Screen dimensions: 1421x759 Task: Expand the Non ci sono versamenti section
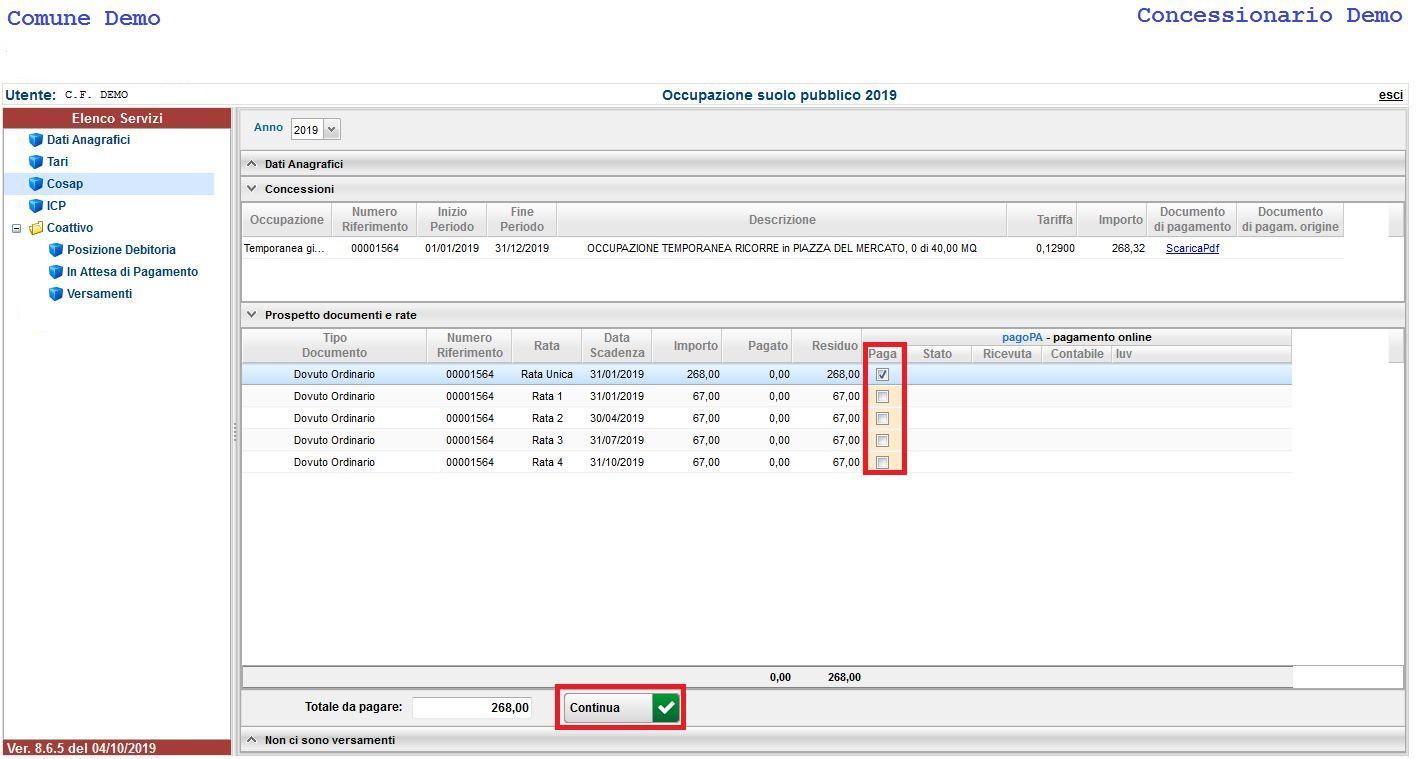tap(252, 740)
